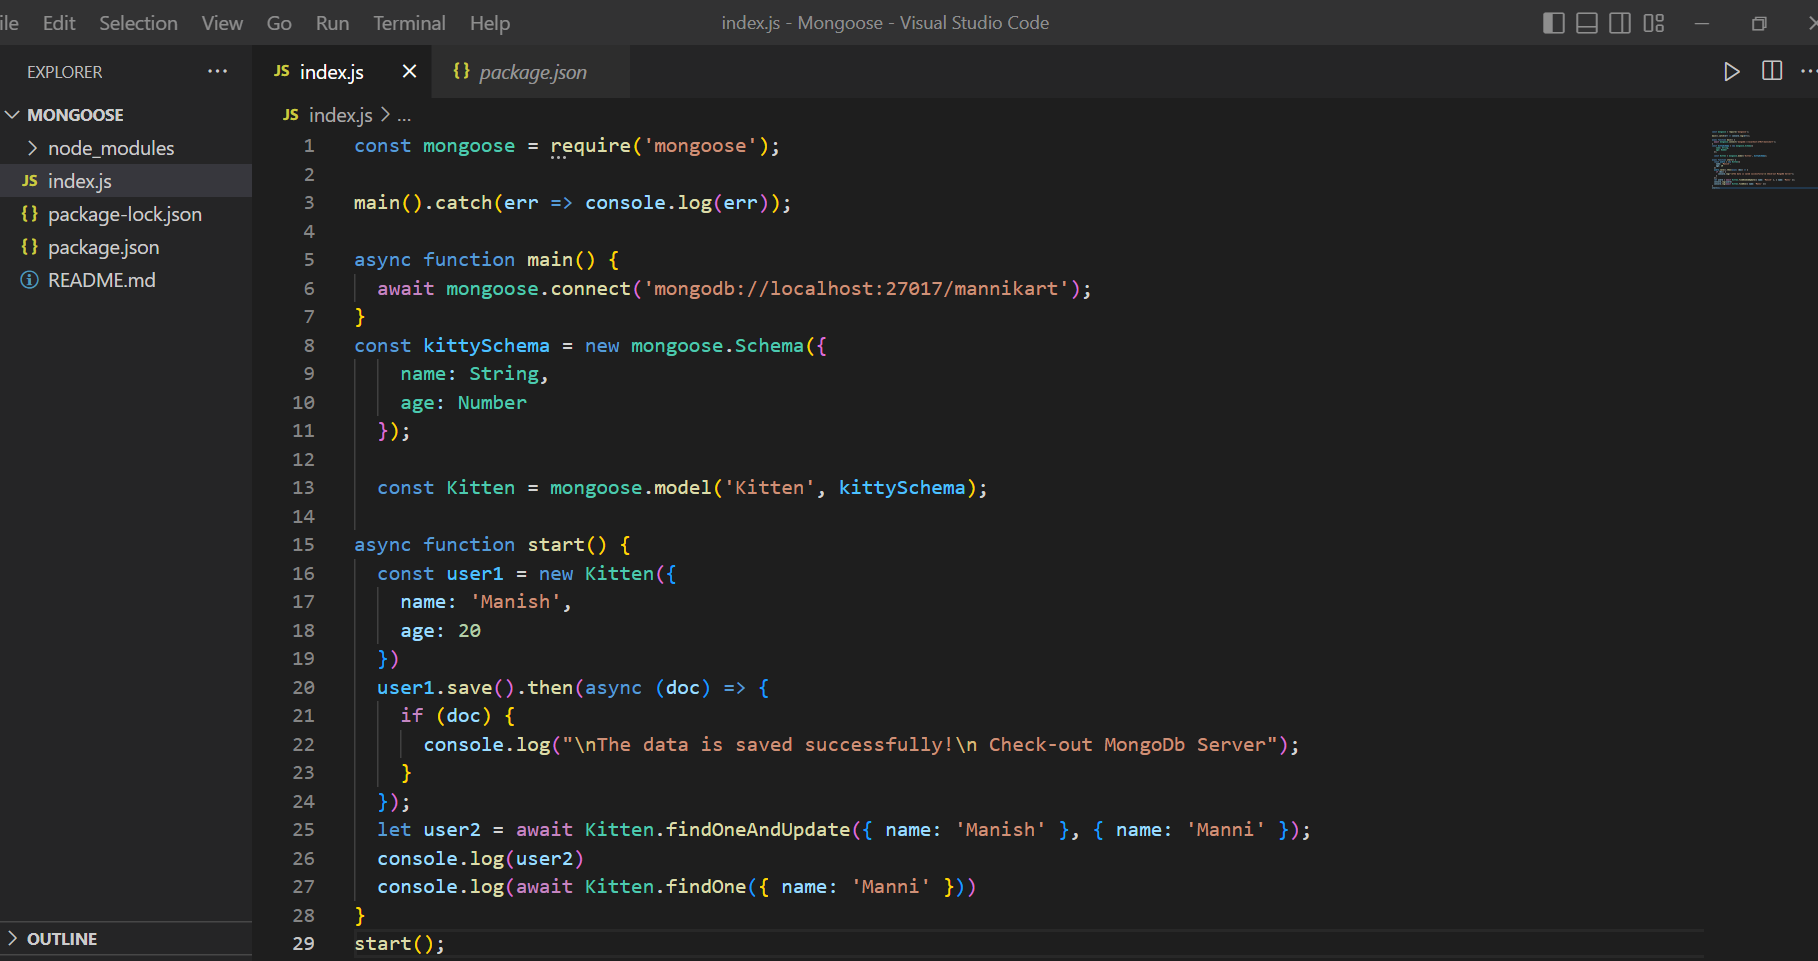Click JS icon beside index.js in explorer

pos(30,181)
